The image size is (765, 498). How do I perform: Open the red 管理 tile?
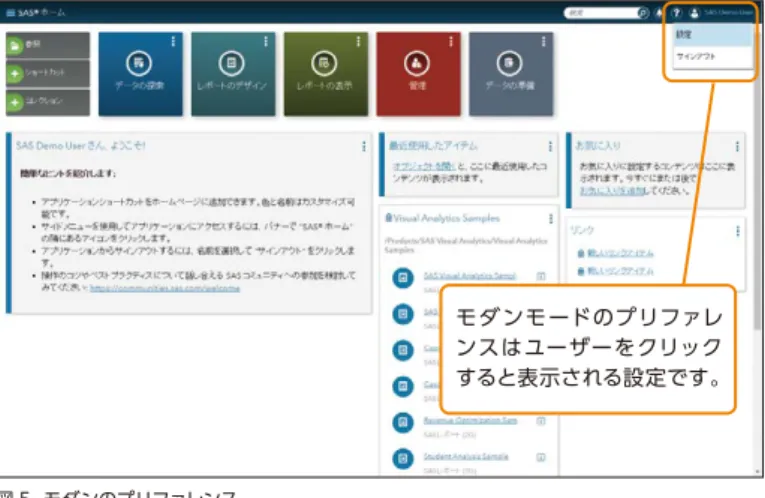point(418,74)
